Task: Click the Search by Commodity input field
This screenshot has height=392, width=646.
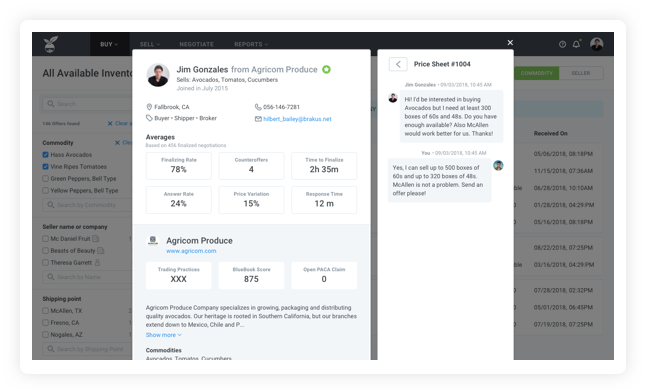Action: click(x=87, y=205)
